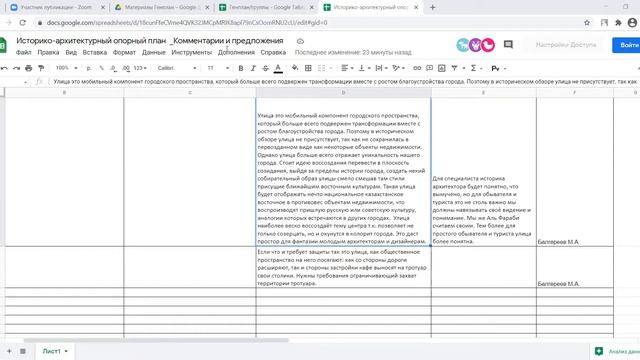This screenshot has width=640, height=360.
Task: Open the zoom level dropdown
Action: [x=67, y=68]
